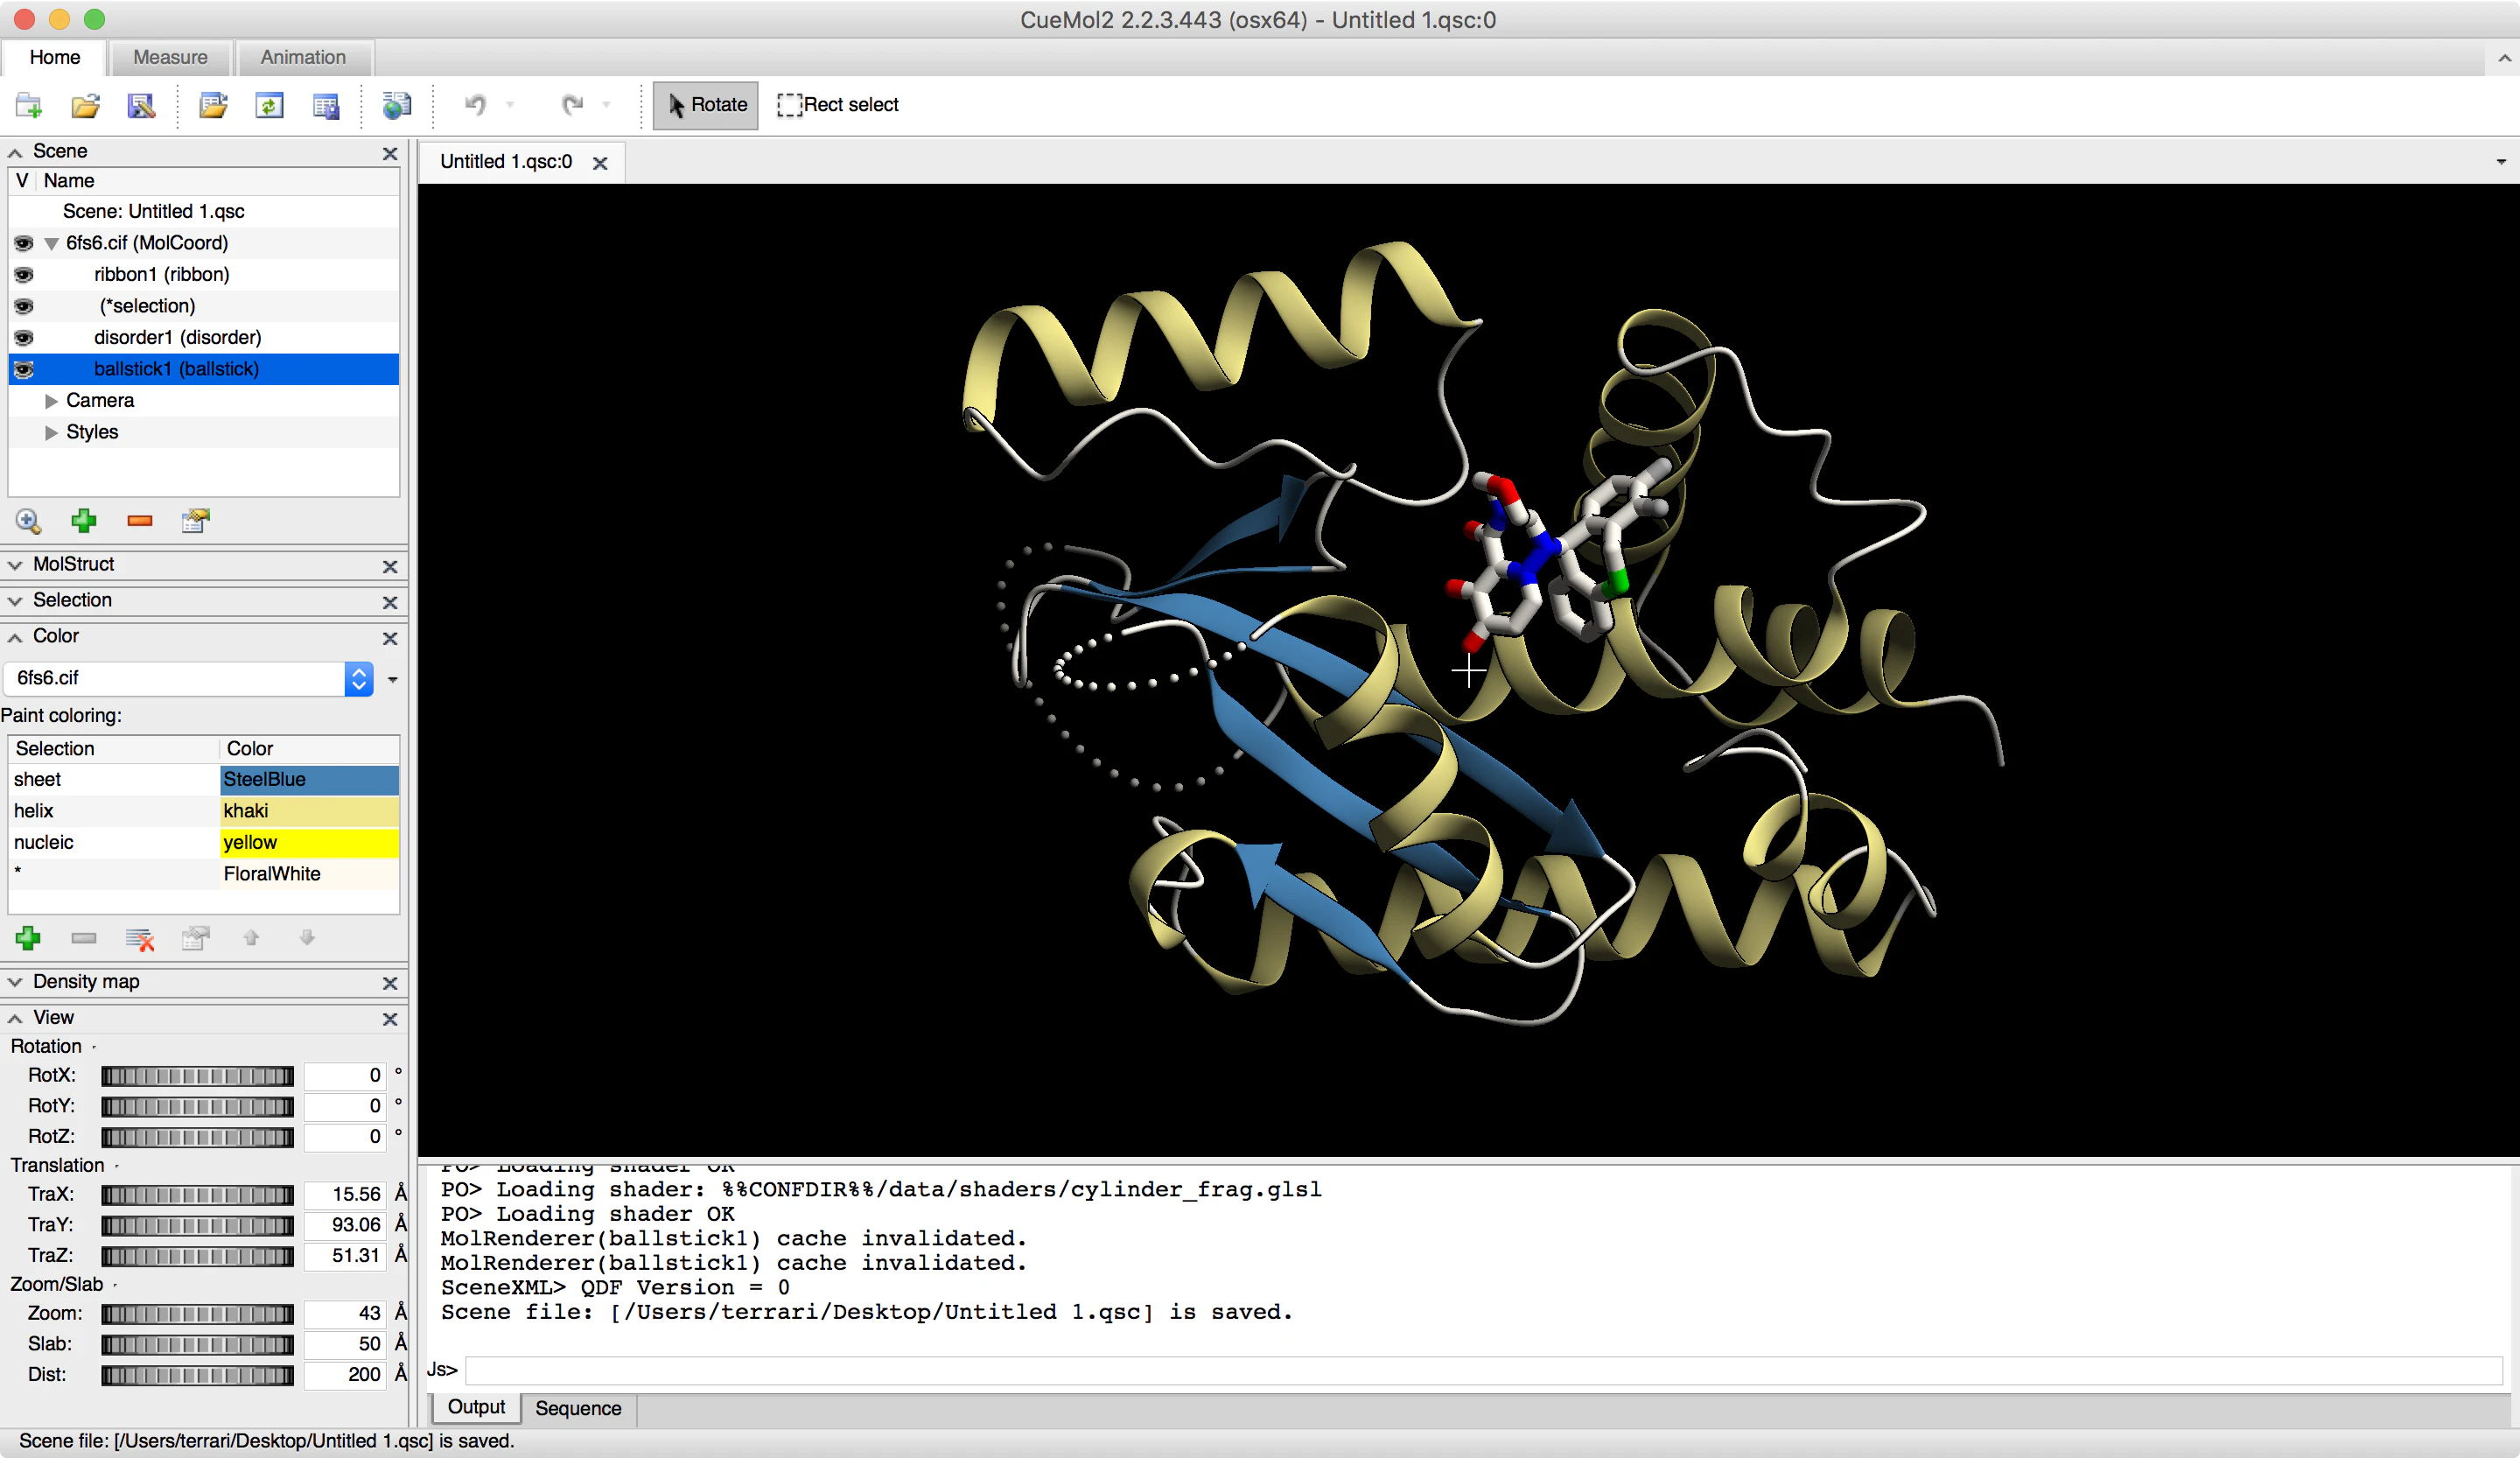Collapse the 6fs6.cif tree node
The width and height of the screenshot is (2520, 1458).
(52, 243)
